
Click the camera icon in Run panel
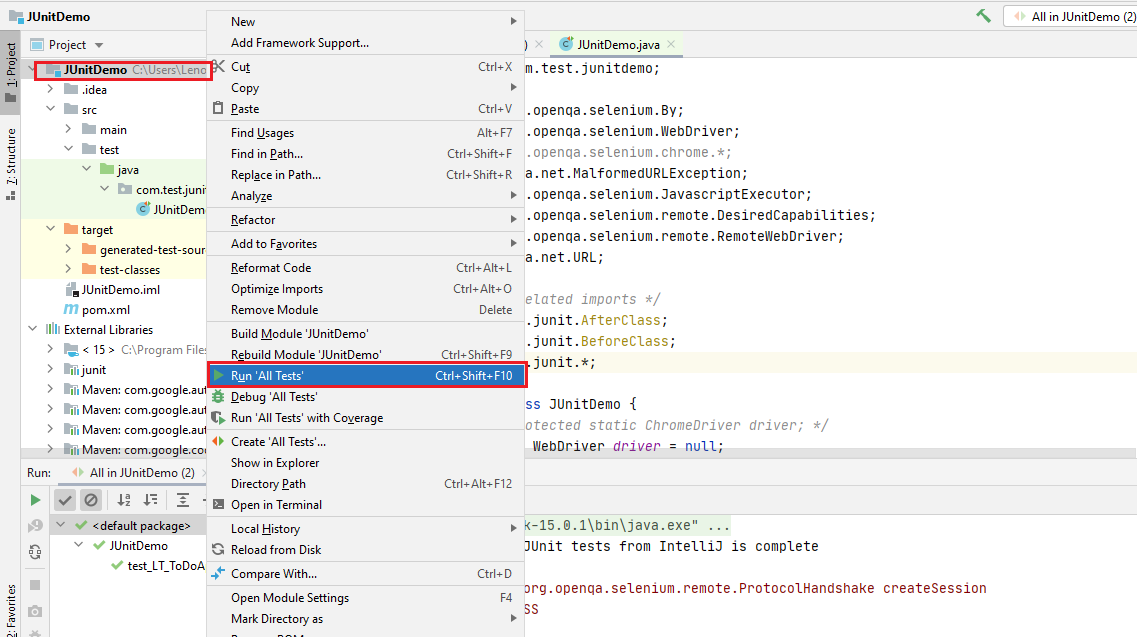pos(33,611)
